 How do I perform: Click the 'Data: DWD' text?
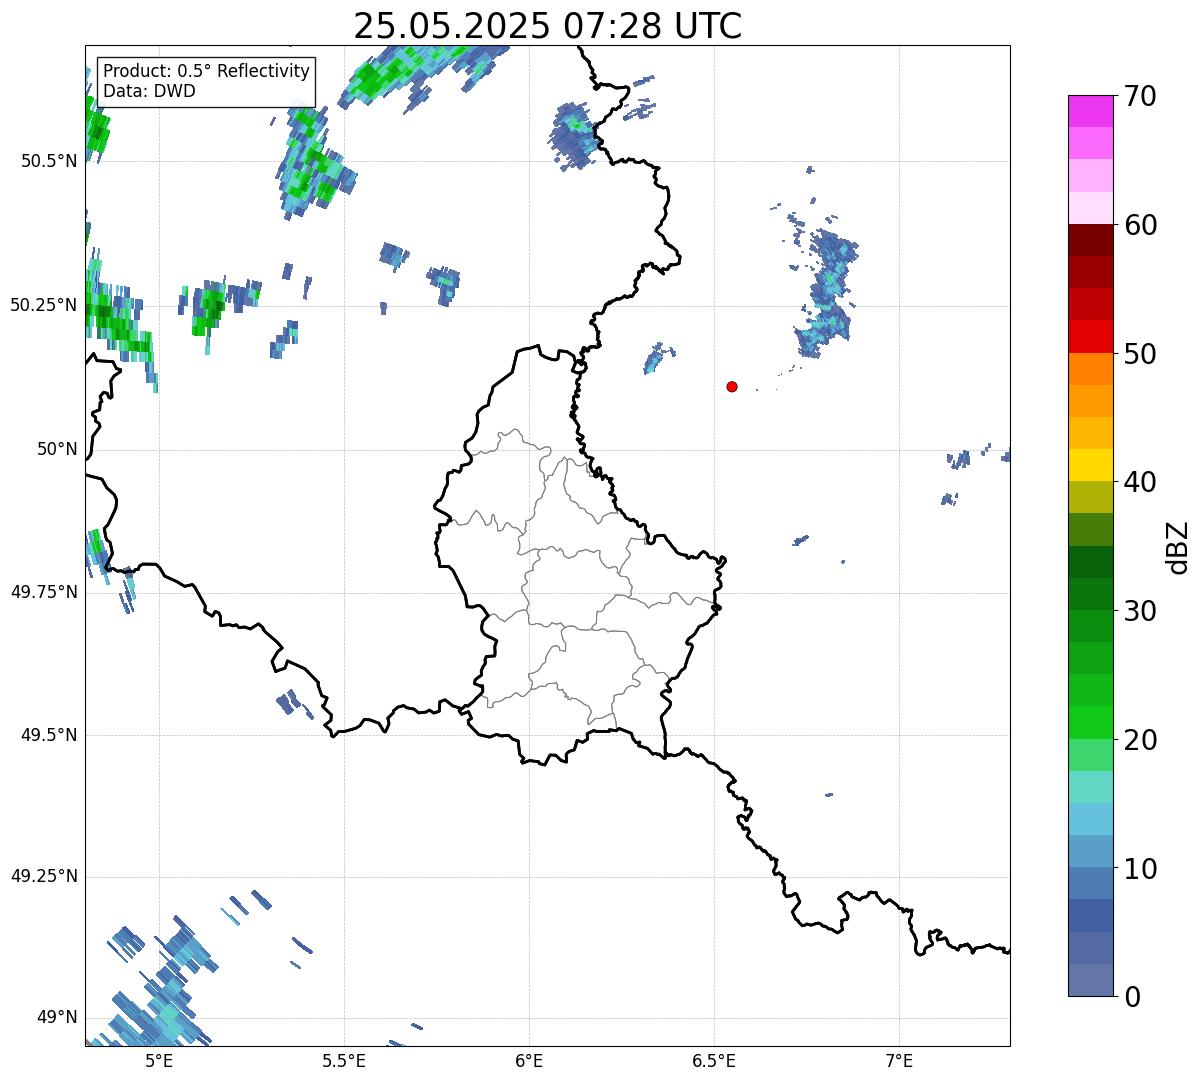149,91
